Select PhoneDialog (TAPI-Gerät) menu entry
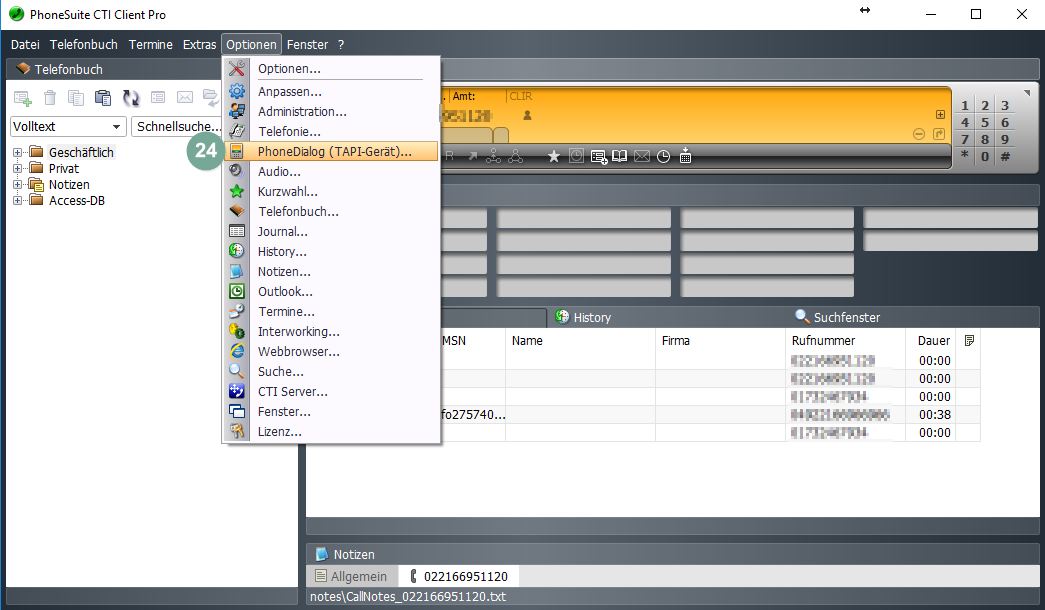 click(334, 152)
